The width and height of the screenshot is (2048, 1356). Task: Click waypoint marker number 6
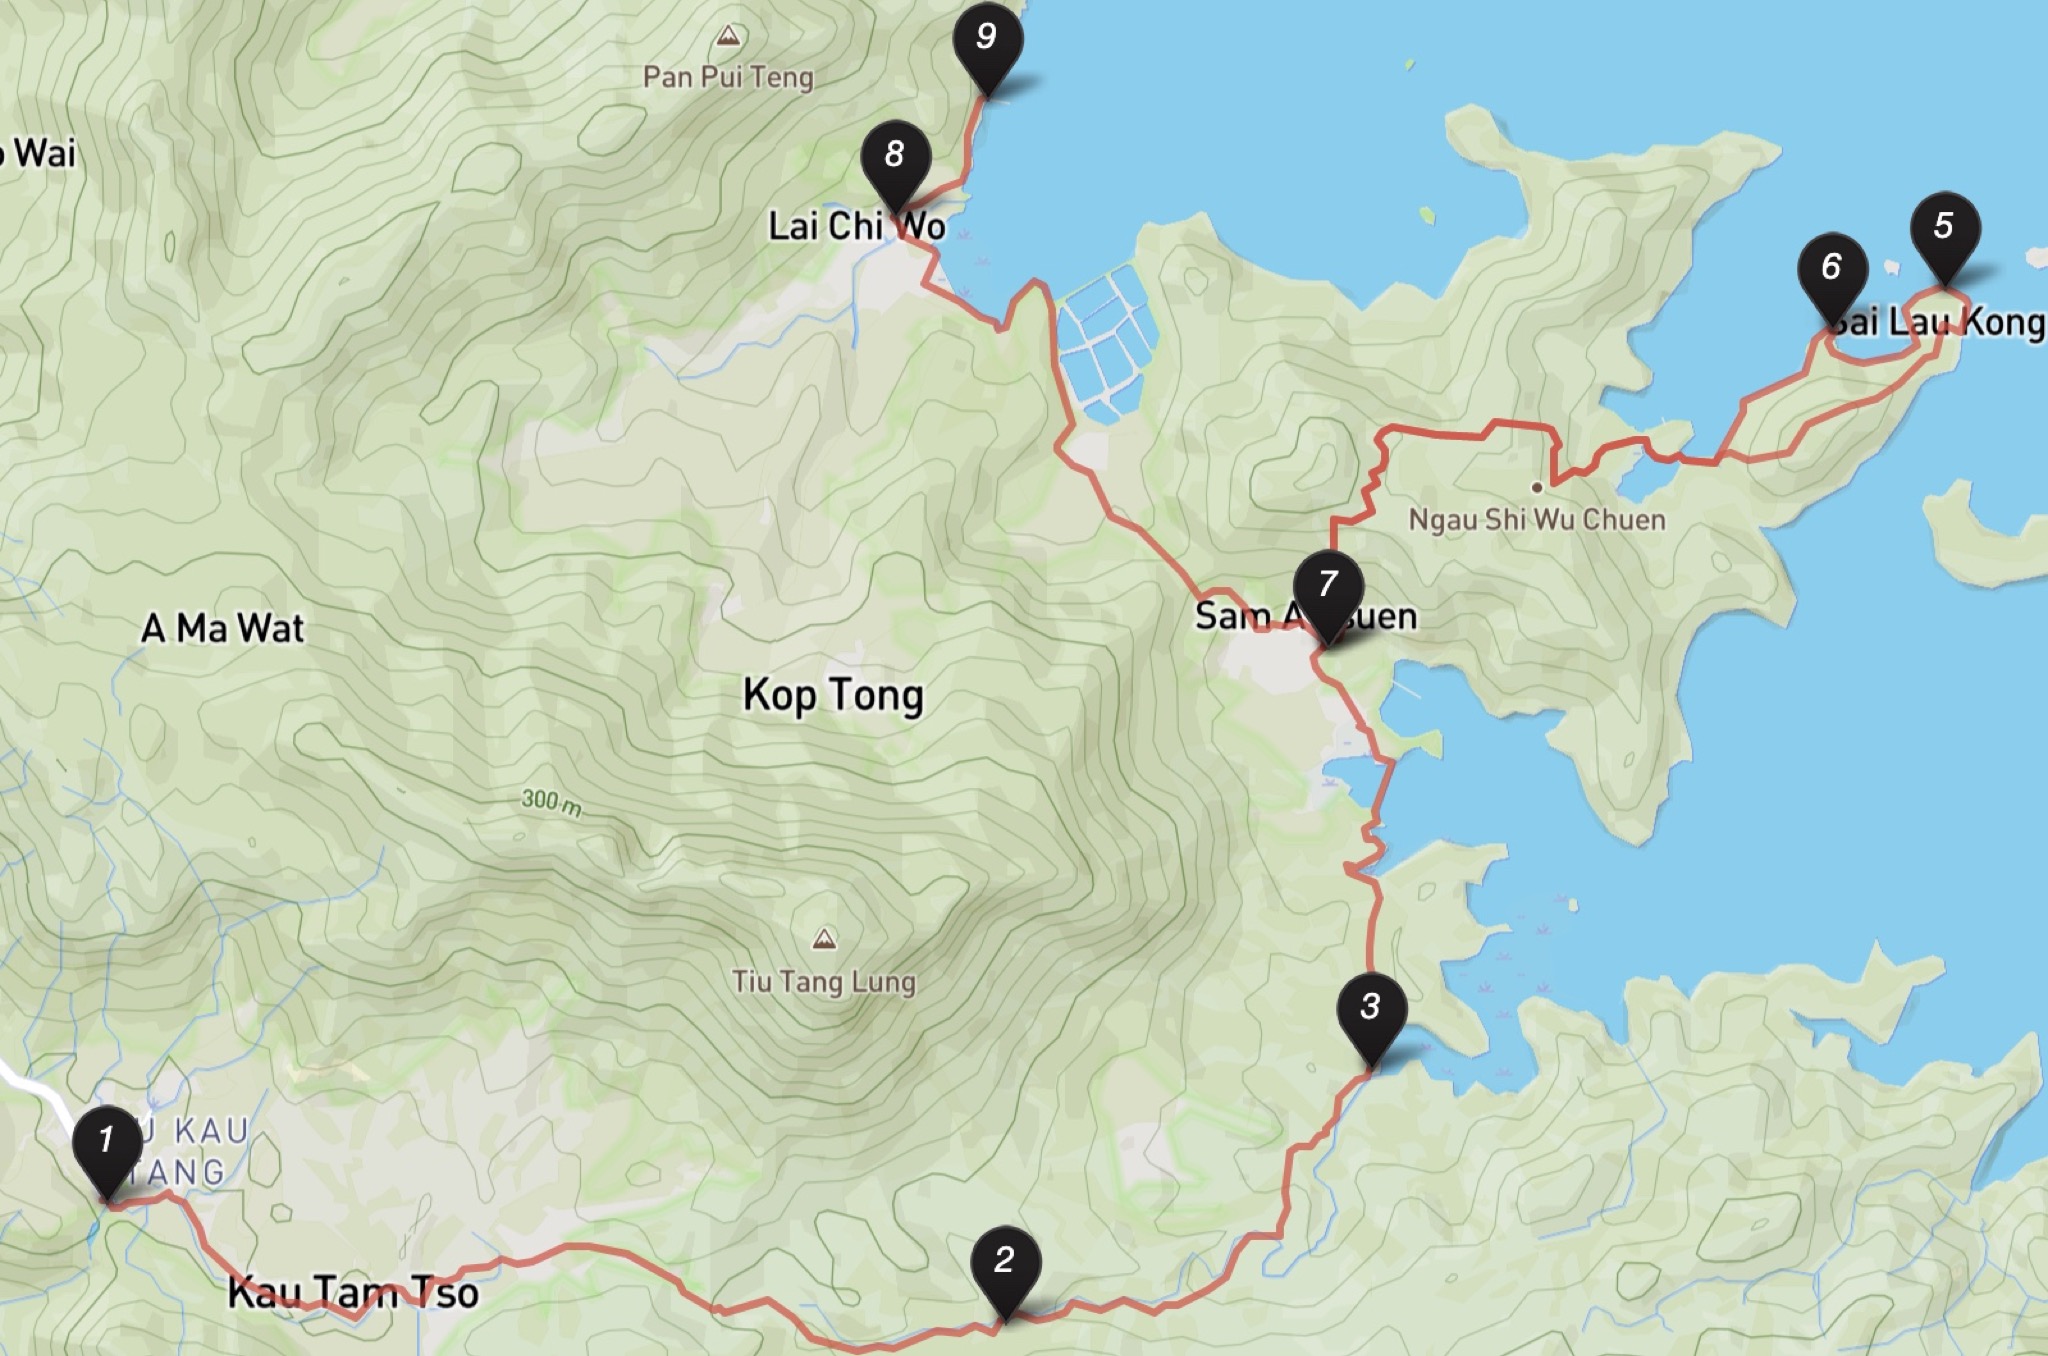click(x=1832, y=276)
